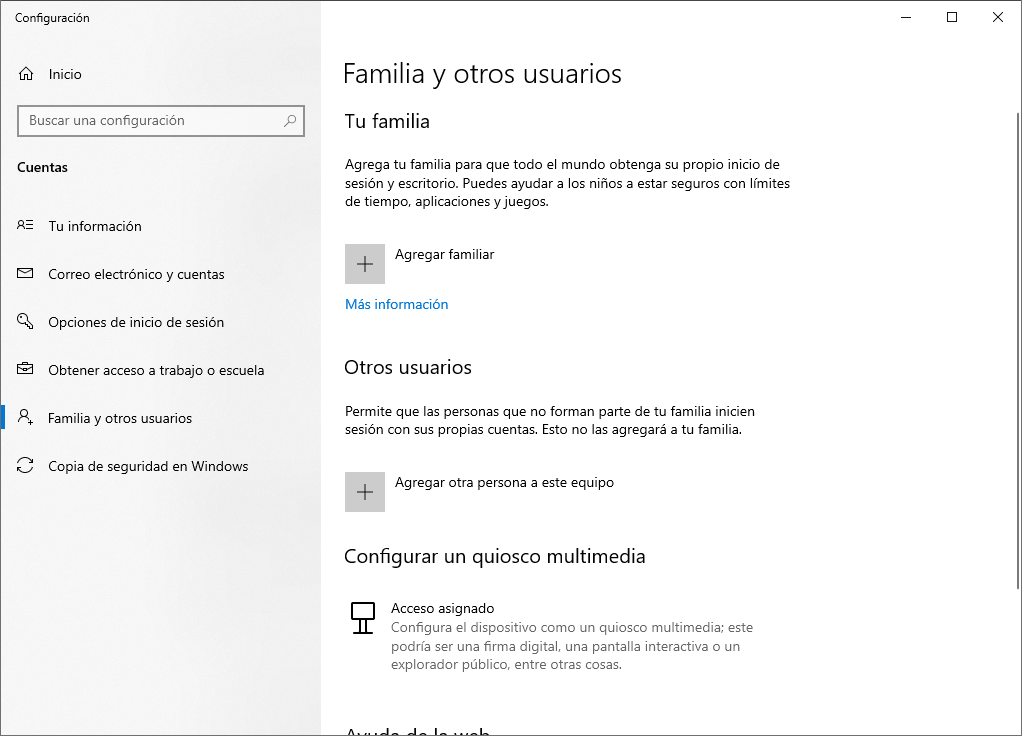Click the Acceso asignado kiosk icon

pyautogui.click(x=363, y=617)
